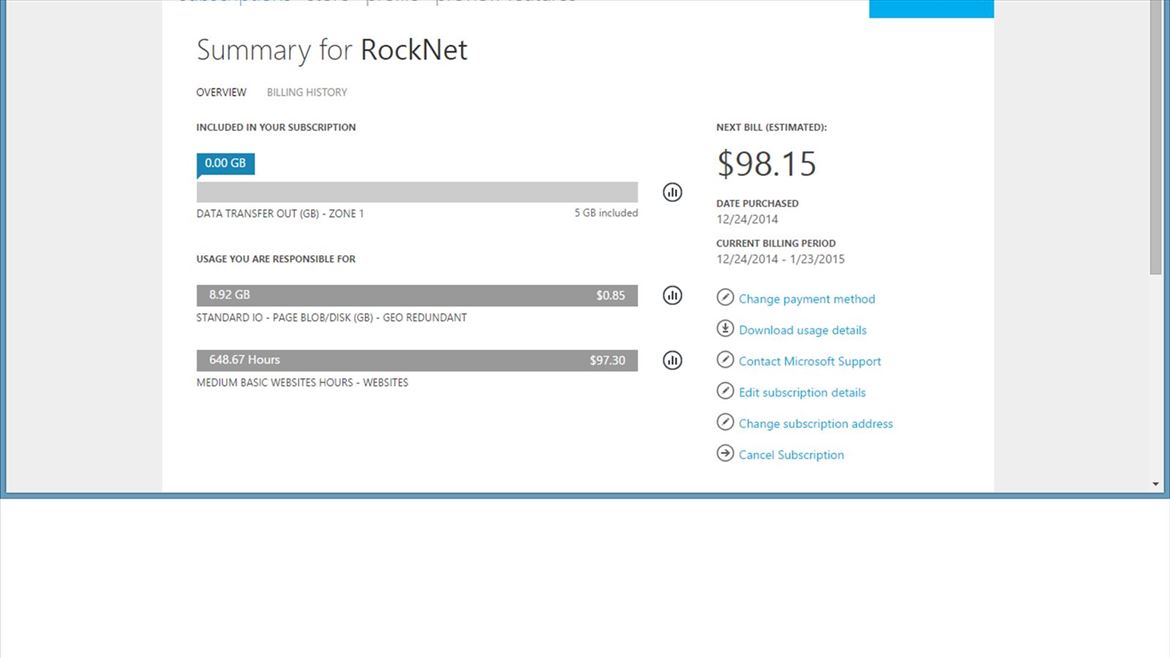This screenshot has width=1170, height=658.
Task: Click pencil icon beside Change subscription address
Action: (x=725, y=422)
